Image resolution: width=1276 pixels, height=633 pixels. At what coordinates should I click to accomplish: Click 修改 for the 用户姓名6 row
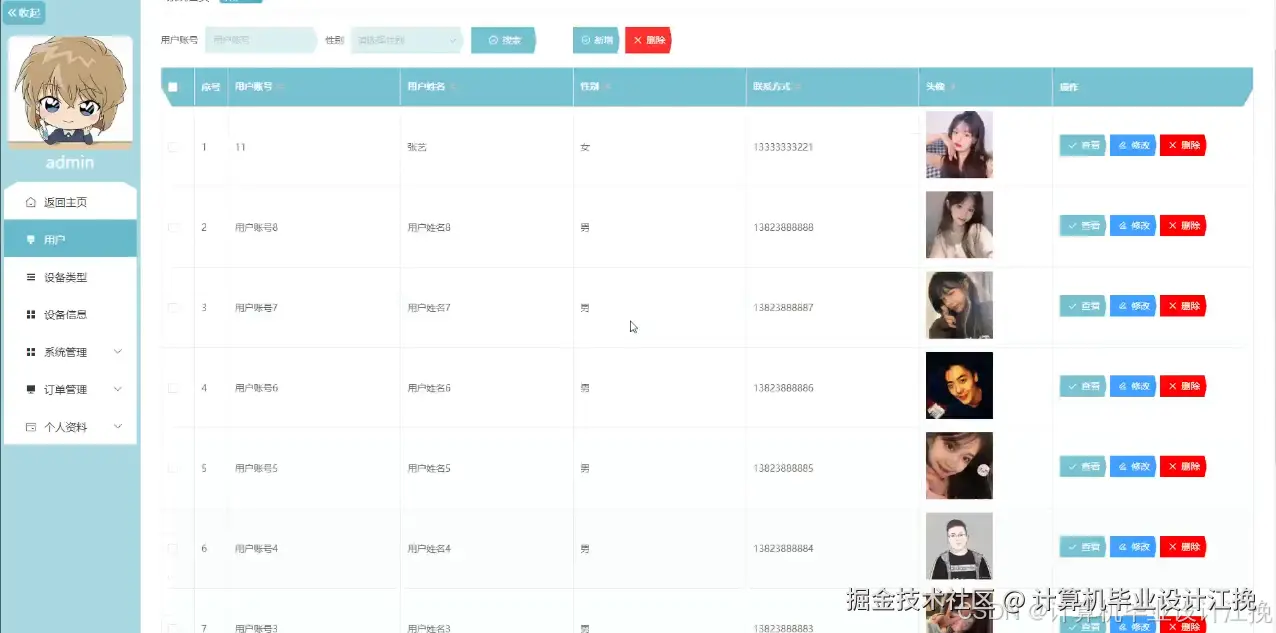(x=1133, y=385)
